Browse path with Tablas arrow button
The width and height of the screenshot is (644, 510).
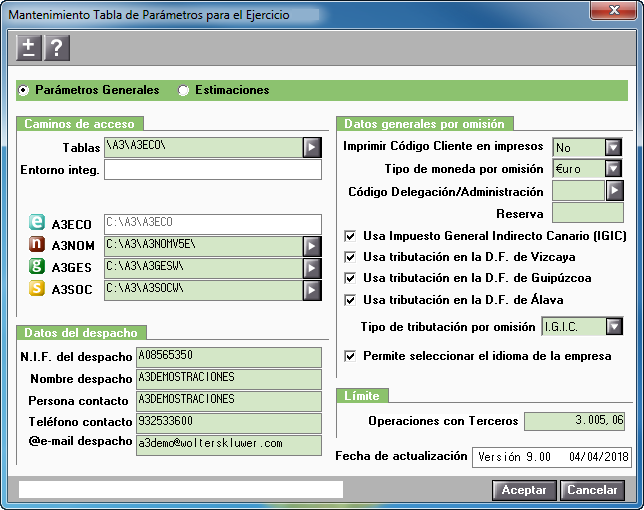tap(312, 147)
